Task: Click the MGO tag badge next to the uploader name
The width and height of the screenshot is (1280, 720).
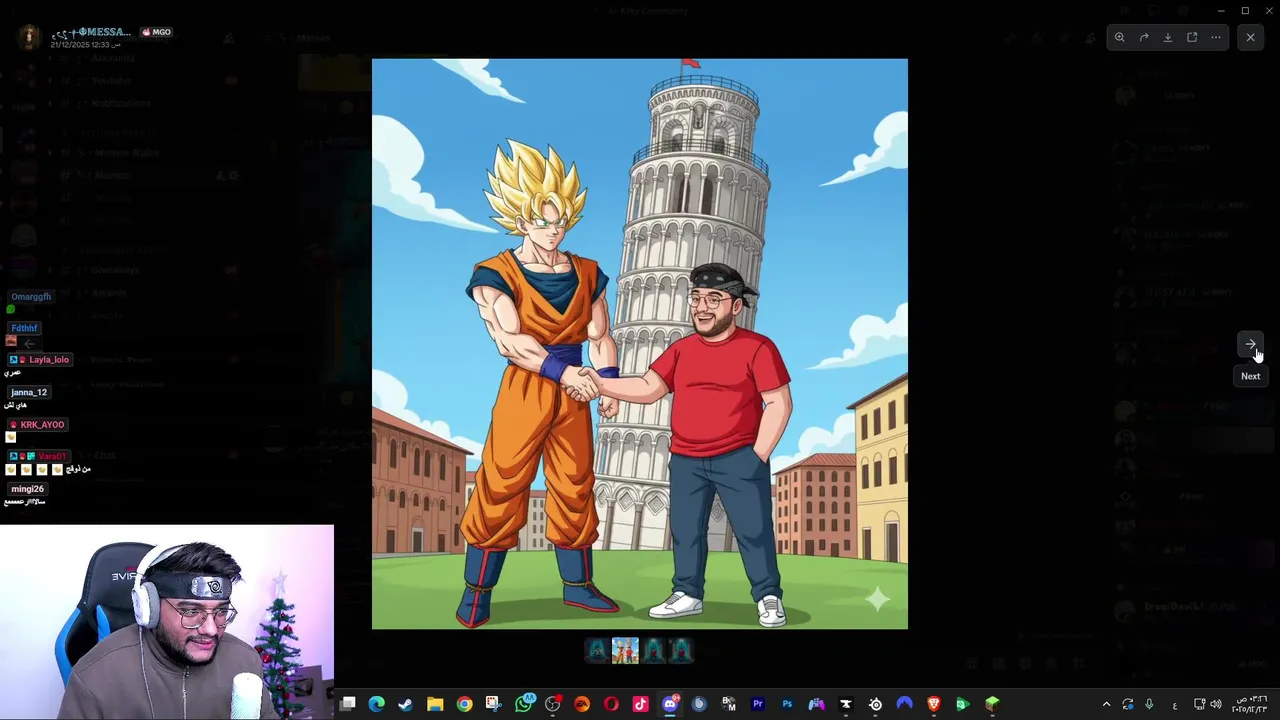Action: 156,32
